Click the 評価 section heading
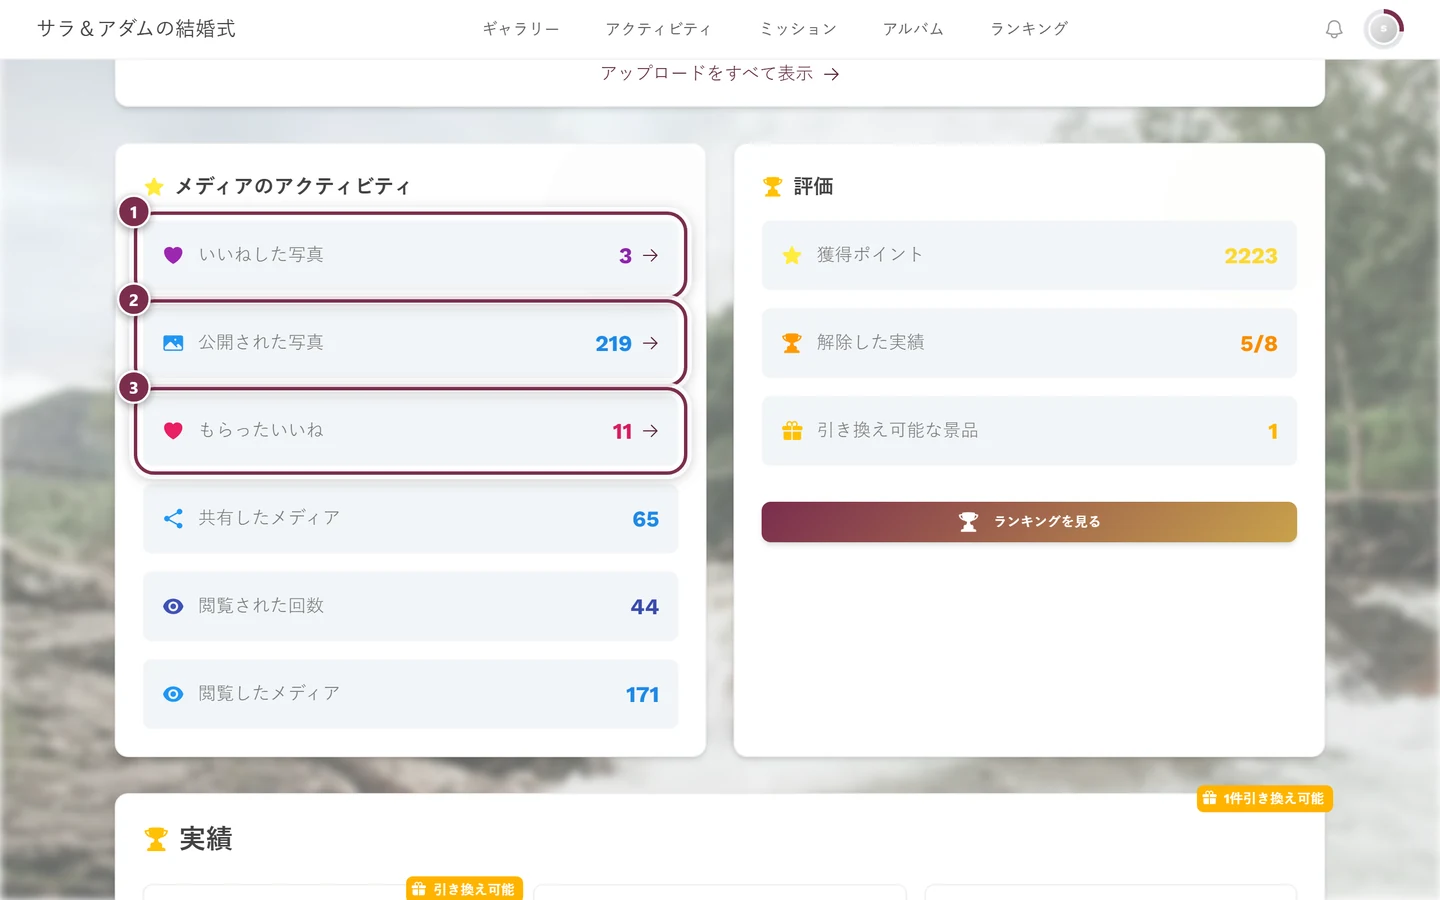 point(813,187)
